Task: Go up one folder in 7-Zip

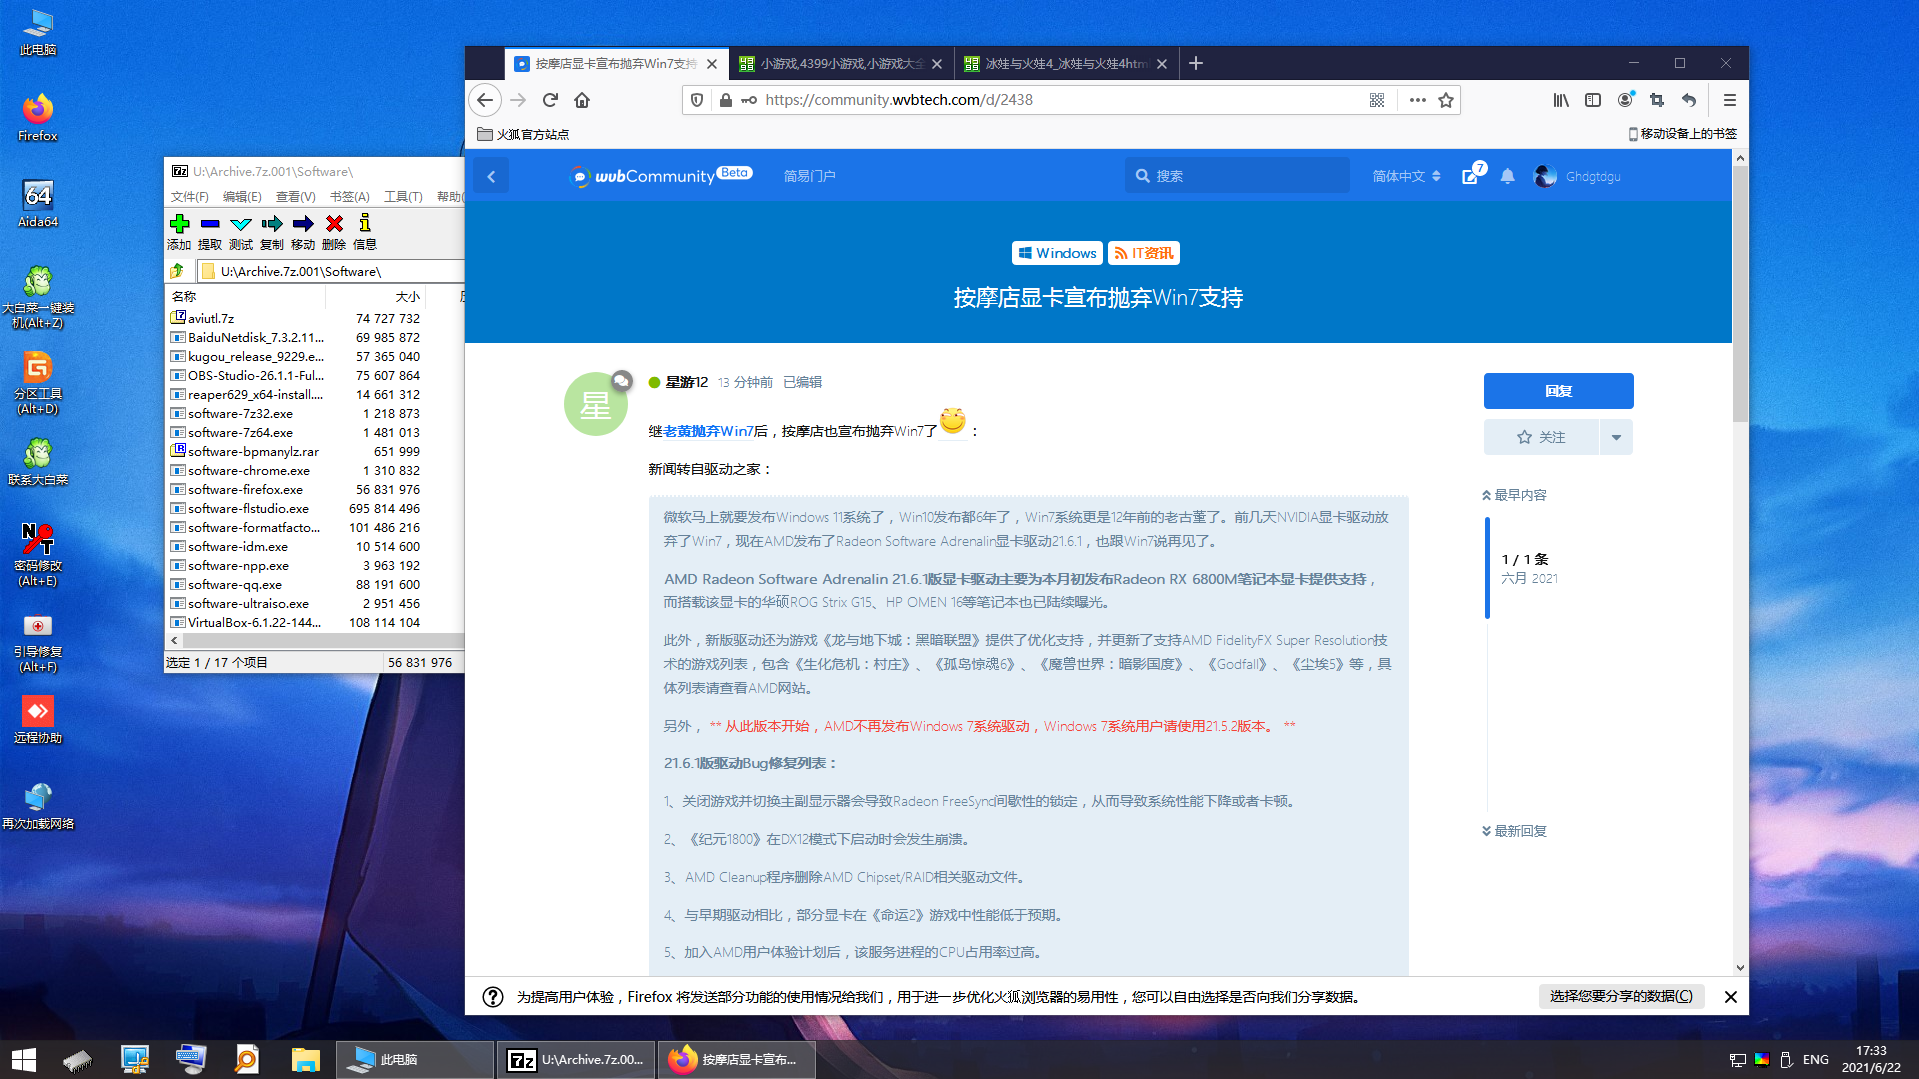Action: (x=177, y=271)
